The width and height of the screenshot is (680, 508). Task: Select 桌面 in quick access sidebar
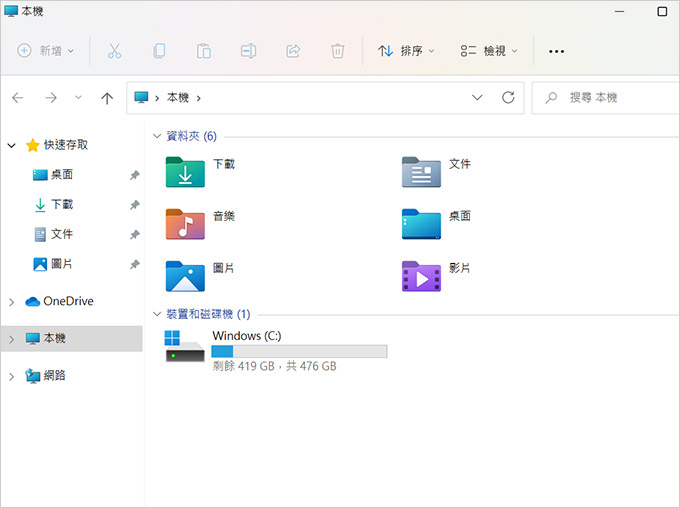pyautogui.click(x=53, y=175)
